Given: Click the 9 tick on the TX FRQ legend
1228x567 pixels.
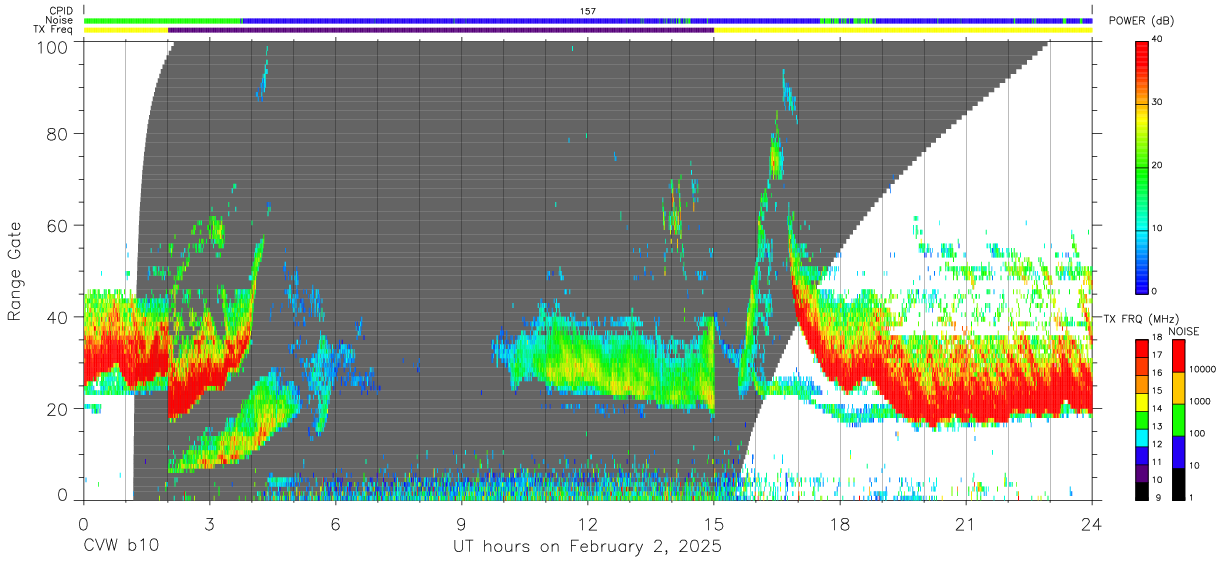Looking at the screenshot, I should (1158, 497).
